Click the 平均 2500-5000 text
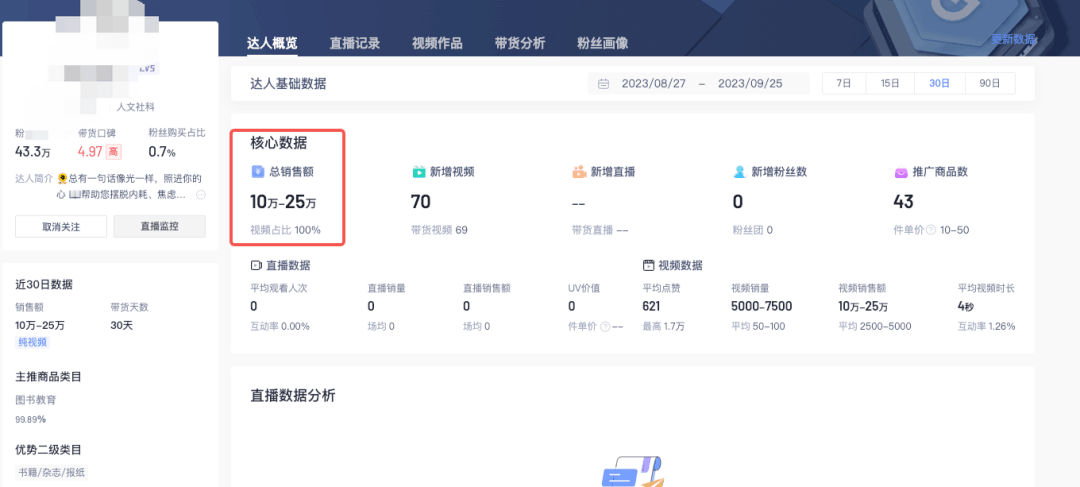1080x487 pixels. pos(875,327)
